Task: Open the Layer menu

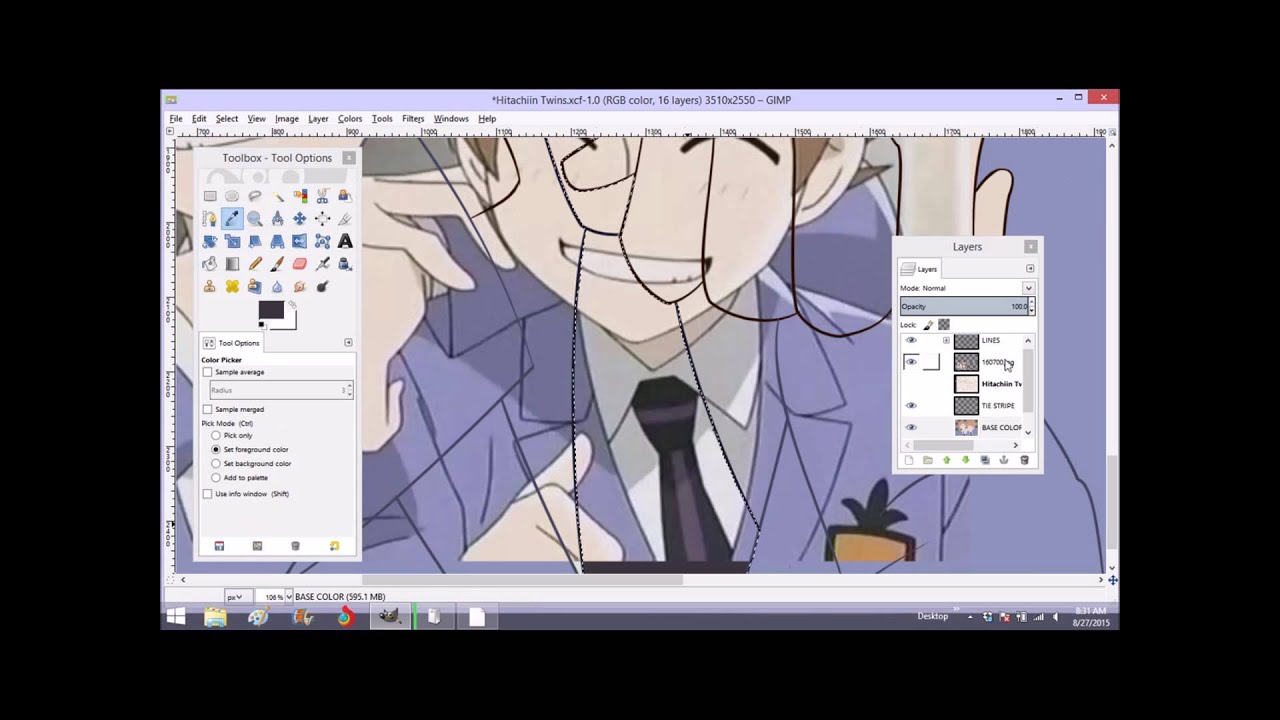Action: click(x=318, y=119)
